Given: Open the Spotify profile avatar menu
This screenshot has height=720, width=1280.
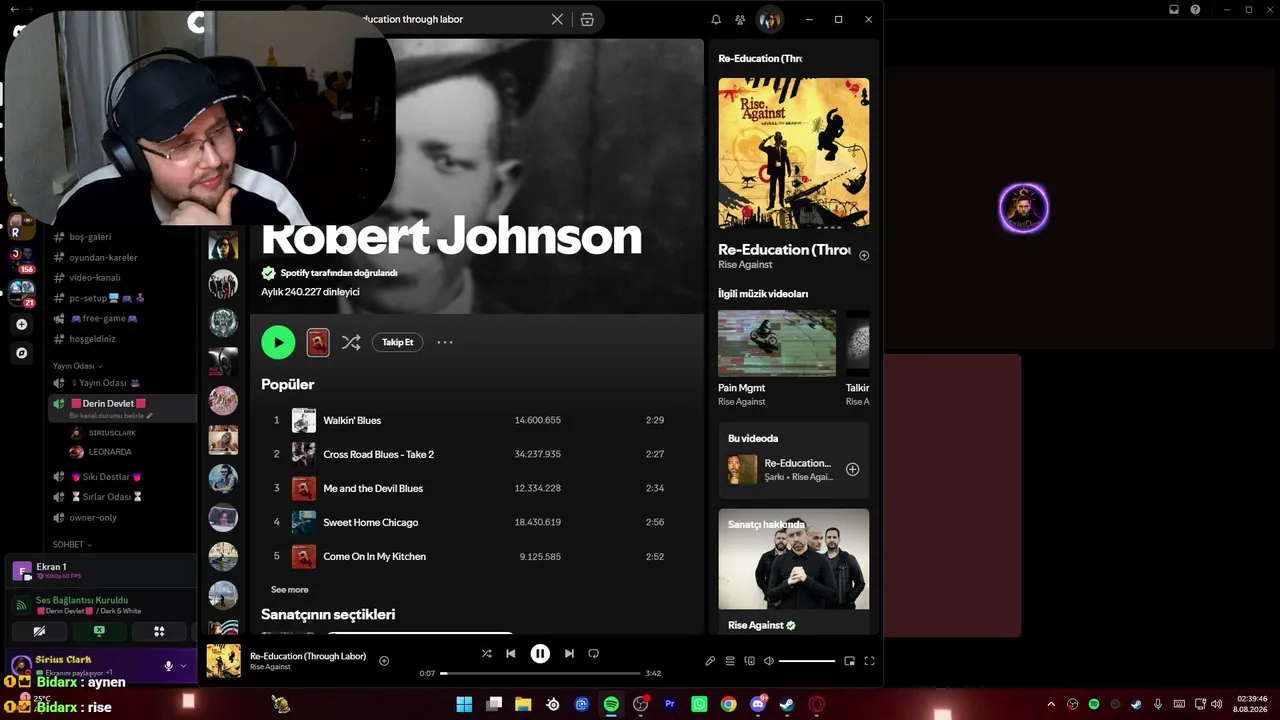Looking at the screenshot, I should [x=769, y=19].
